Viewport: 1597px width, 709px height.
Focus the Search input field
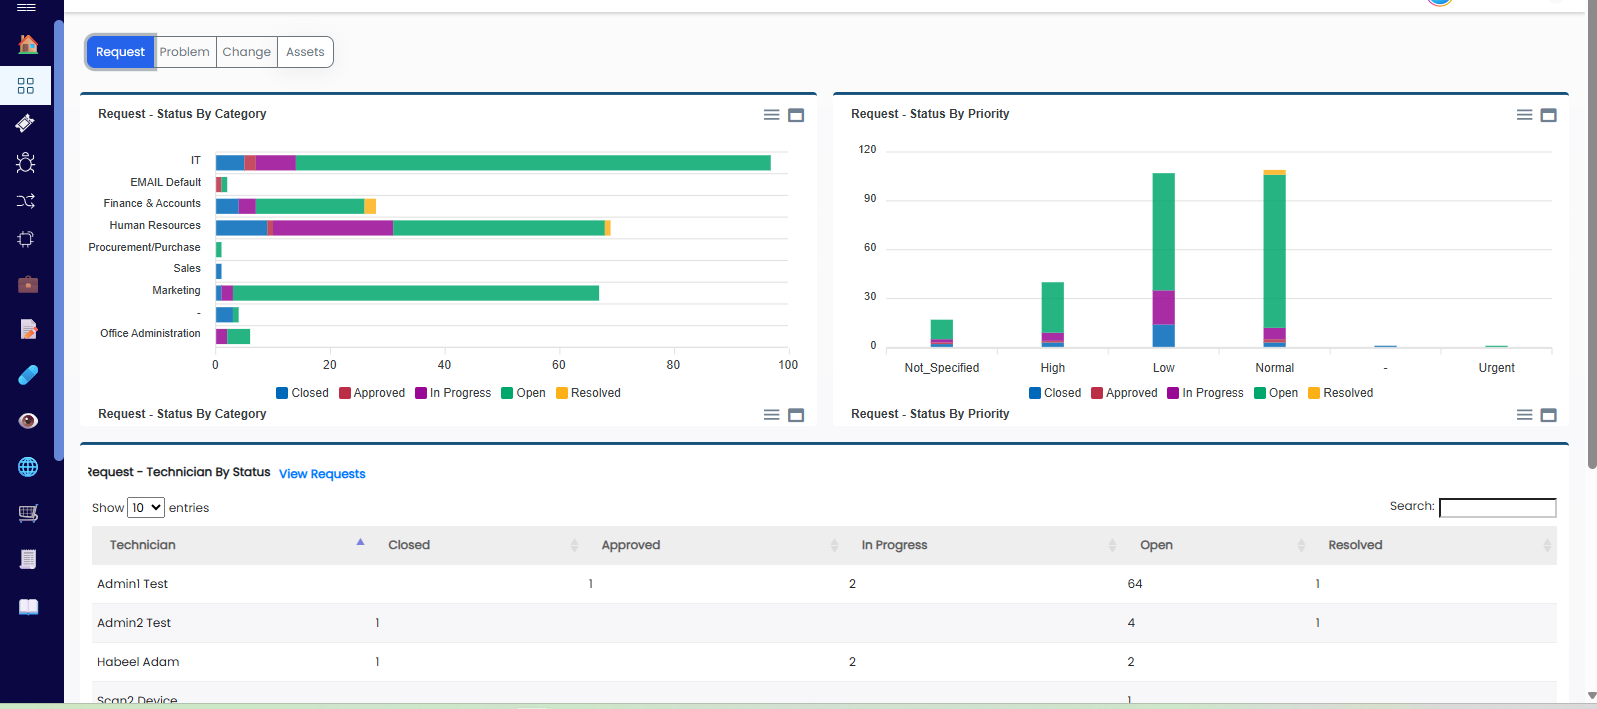click(1498, 508)
